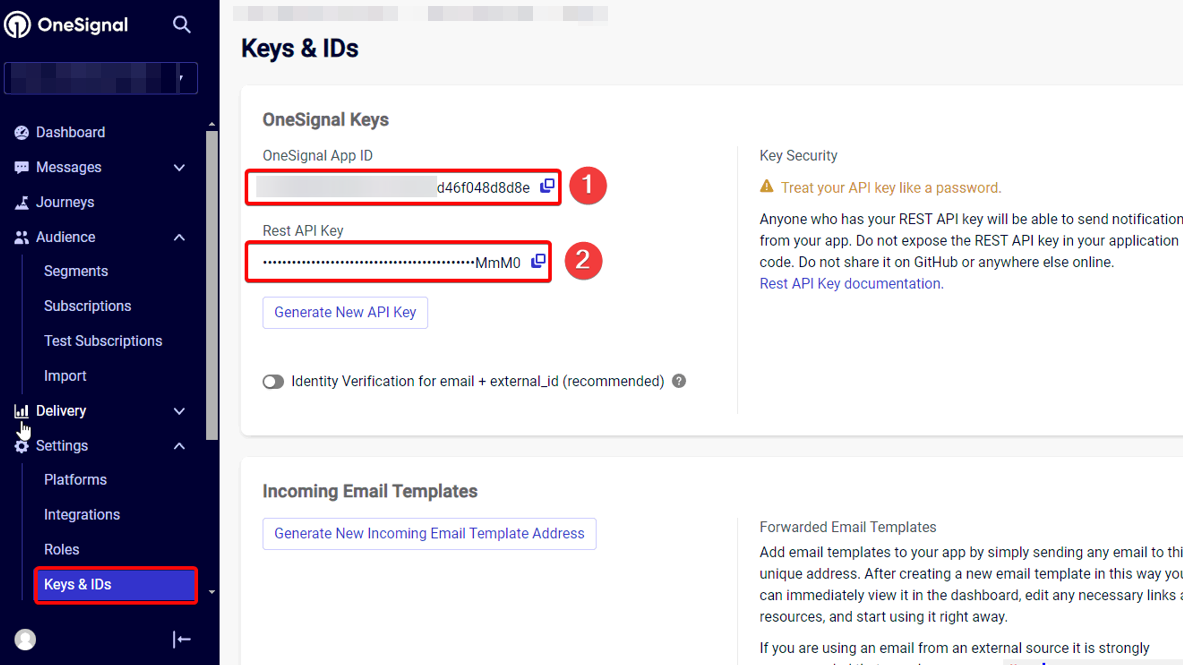
Task: Open Platforms under Settings
Action: pos(75,480)
